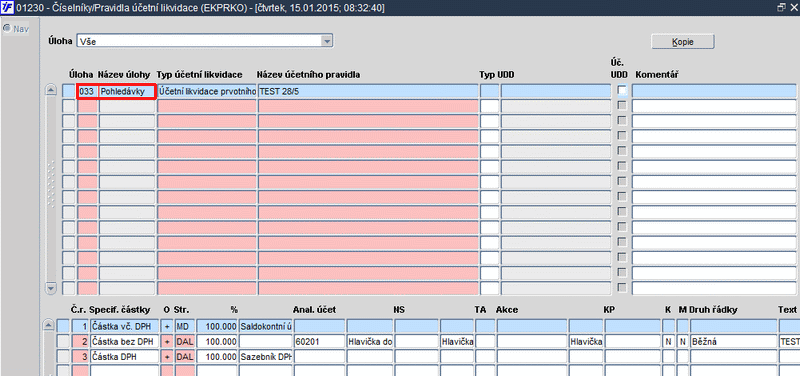Click the DAL cell in the Částka DPH row

pyautogui.click(x=184, y=357)
